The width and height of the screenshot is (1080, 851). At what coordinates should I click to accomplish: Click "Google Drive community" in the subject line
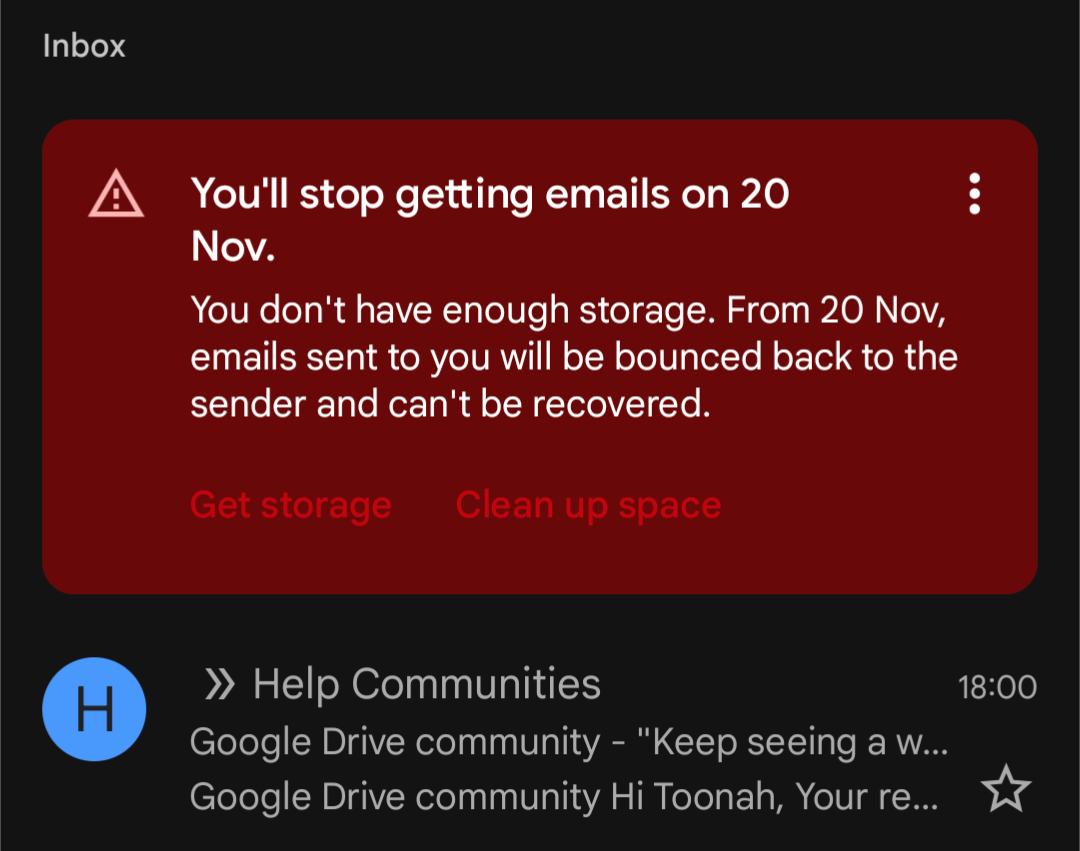pos(395,742)
